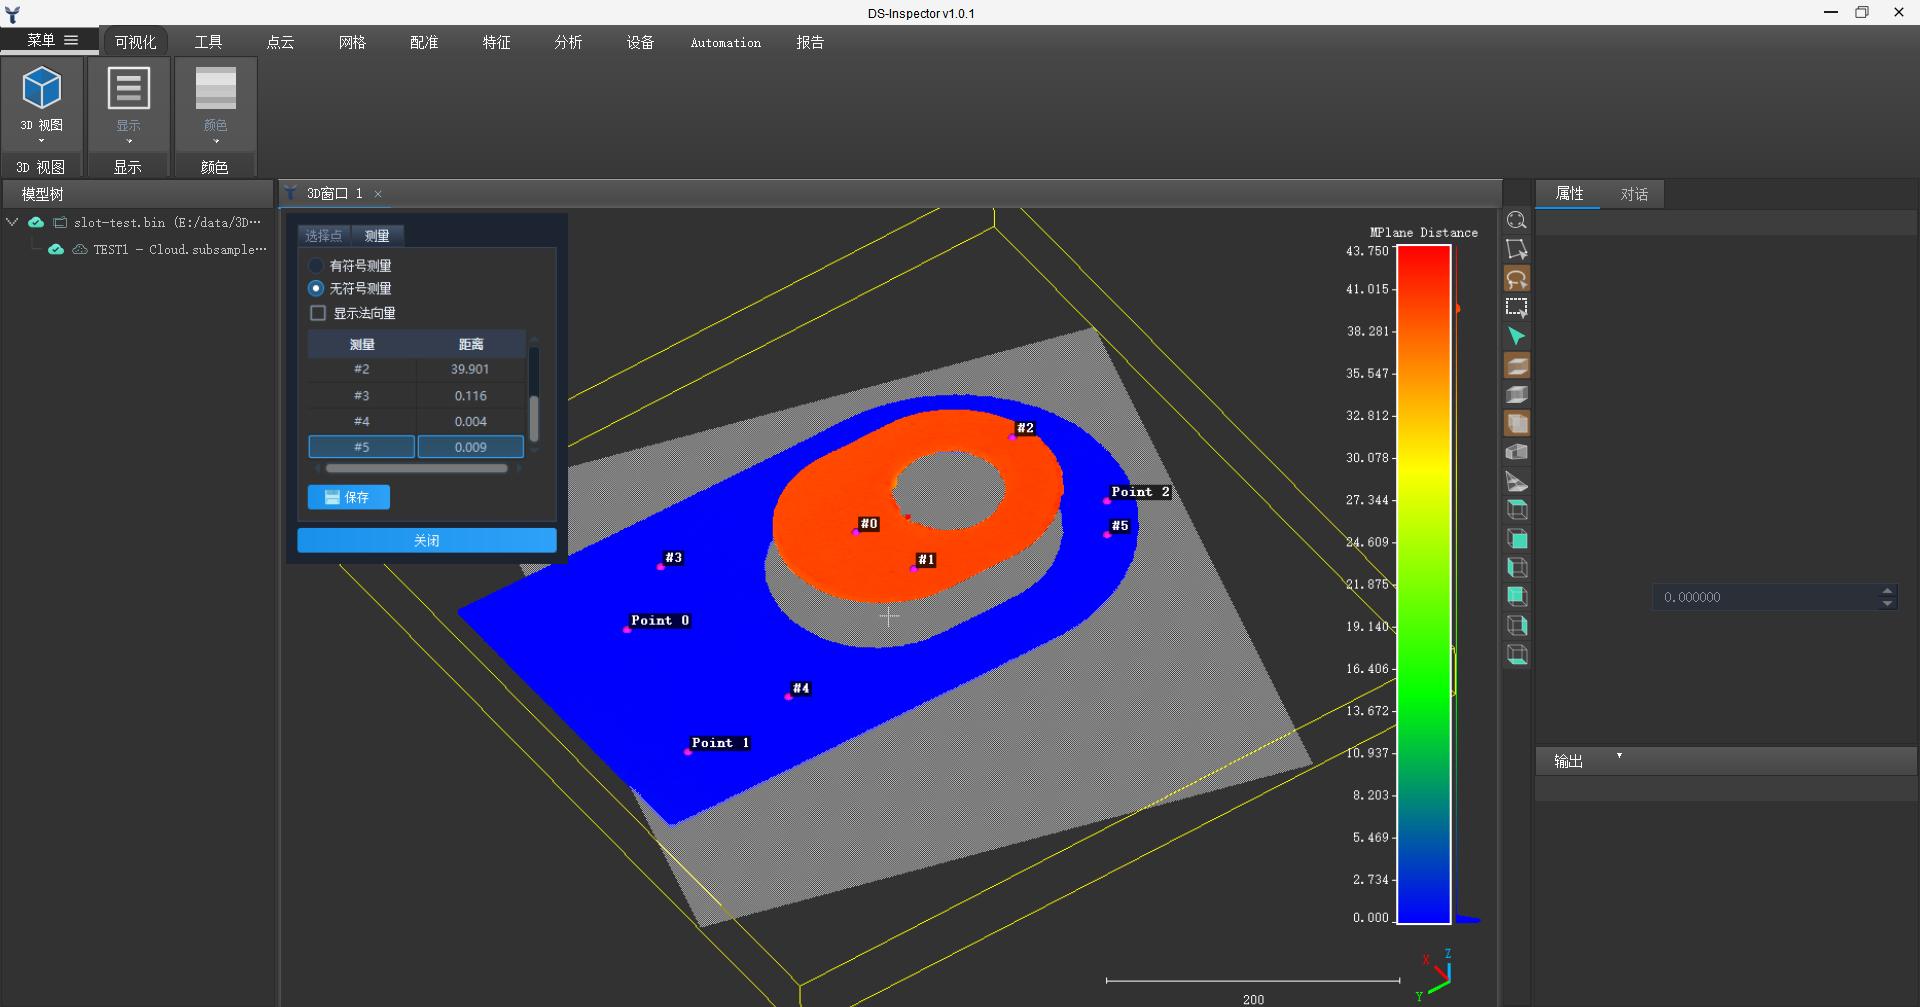Open the 可视化 ribbon tab
1920x1007 pixels.
135,42
